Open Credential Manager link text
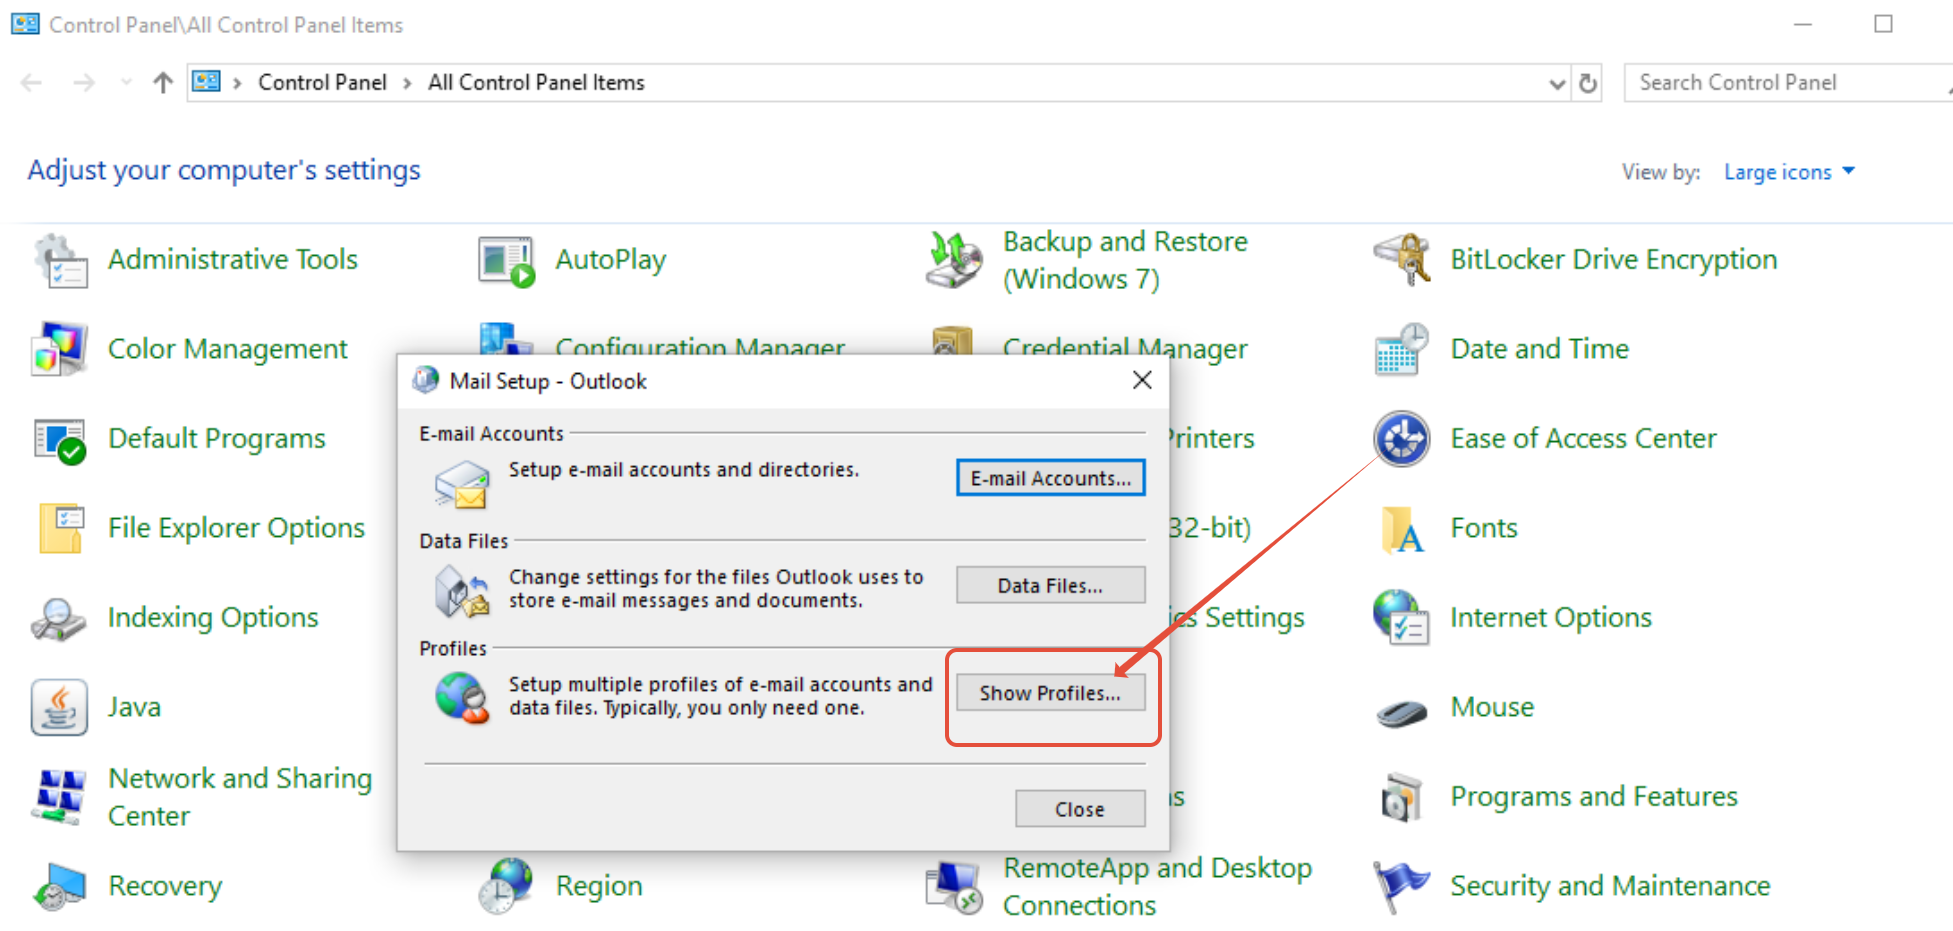The height and width of the screenshot is (931, 1953). pos(1125,349)
